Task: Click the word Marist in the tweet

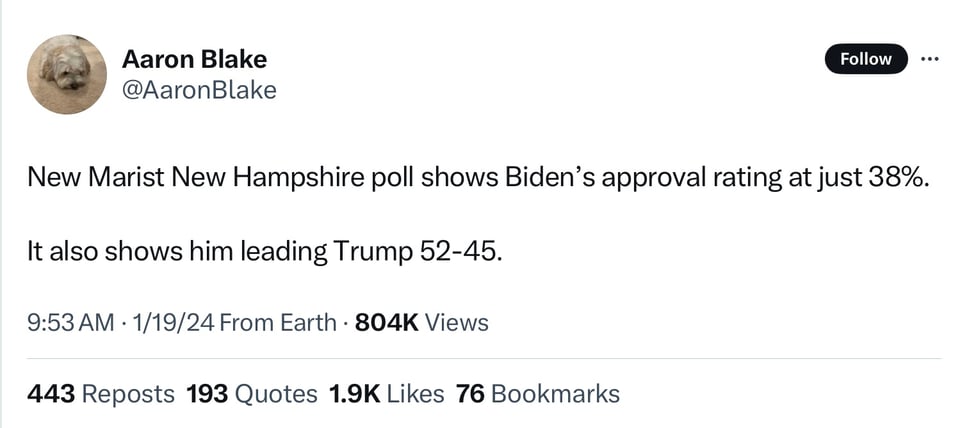Action: point(129,178)
